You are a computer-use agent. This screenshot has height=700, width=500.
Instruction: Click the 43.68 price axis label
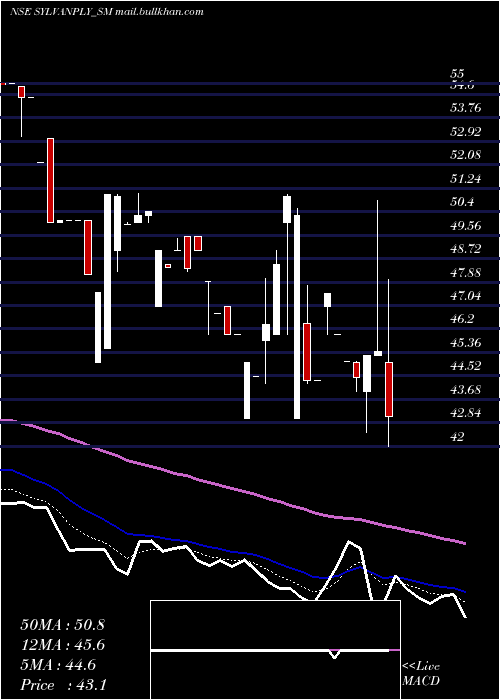(x=466, y=390)
